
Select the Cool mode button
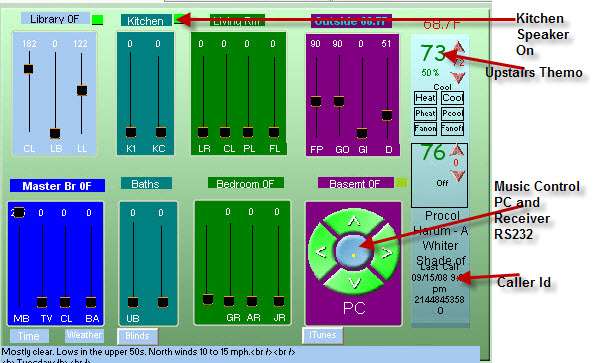pos(452,98)
